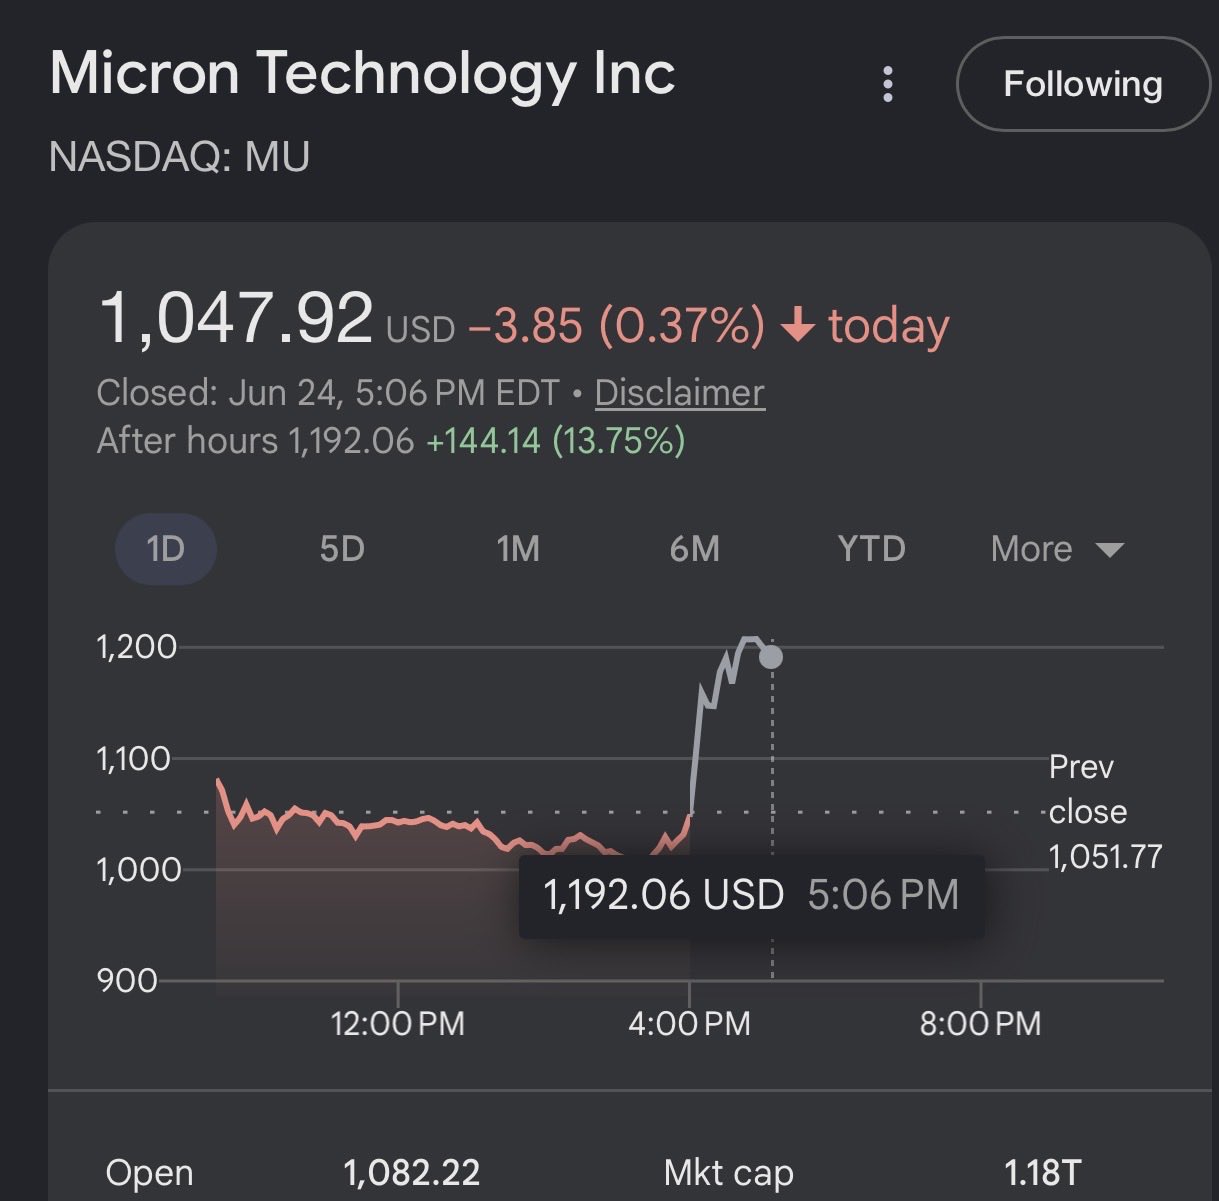This screenshot has height=1201, width=1219.
Task: Click the gray chart marker dot
Action: (771, 657)
